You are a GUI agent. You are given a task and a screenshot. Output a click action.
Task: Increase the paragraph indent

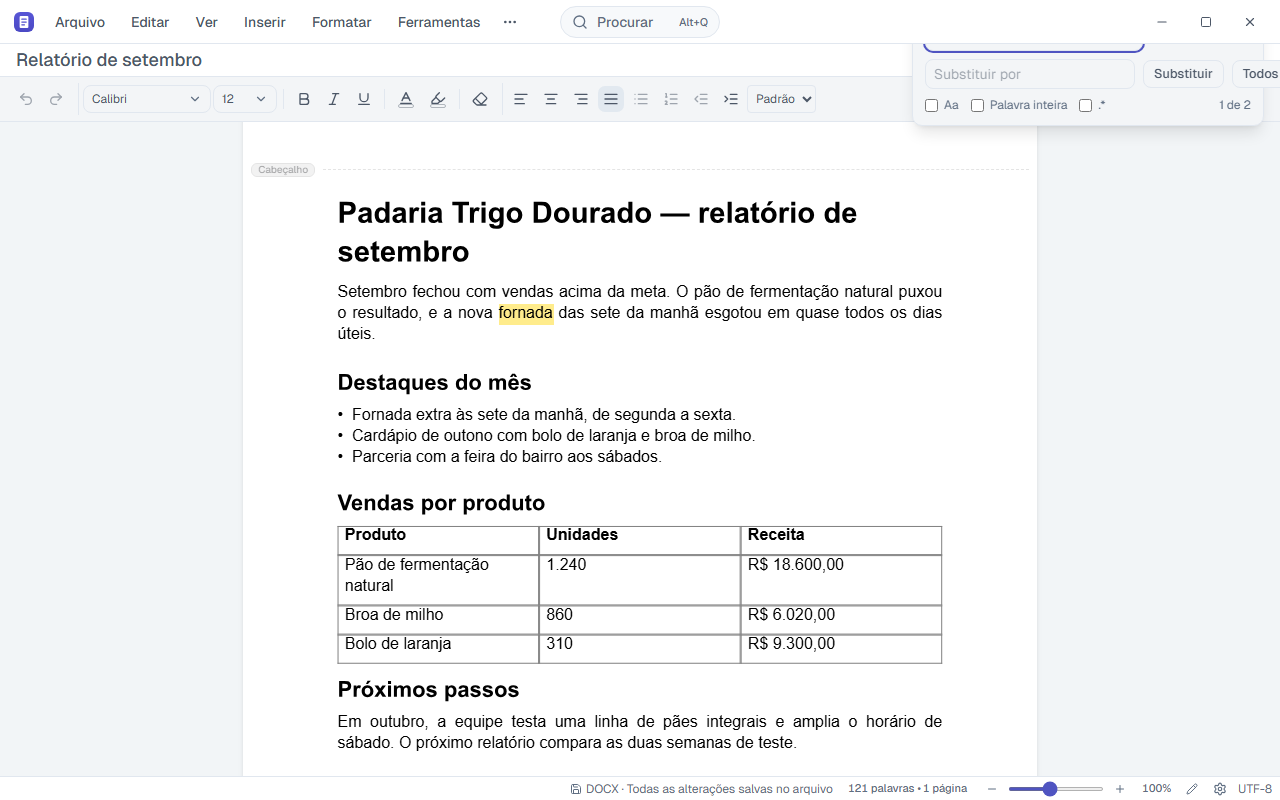click(731, 99)
